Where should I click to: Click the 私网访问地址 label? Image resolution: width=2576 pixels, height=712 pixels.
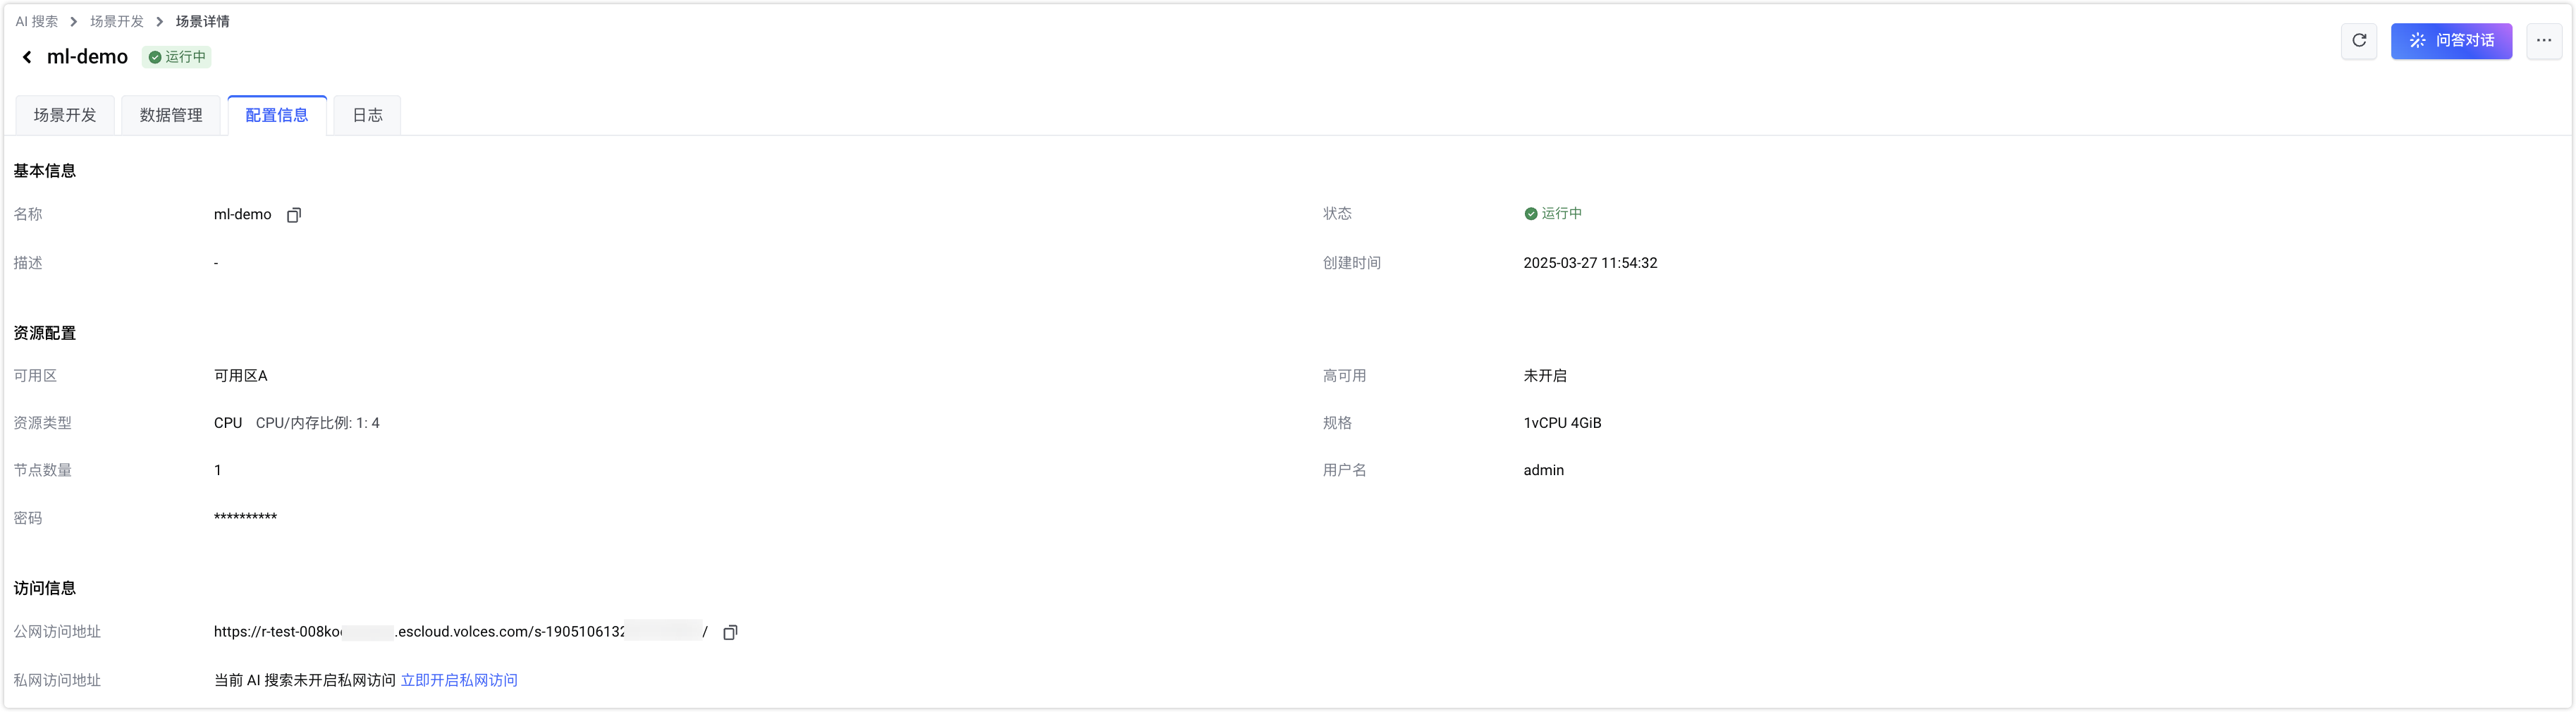coord(57,680)
